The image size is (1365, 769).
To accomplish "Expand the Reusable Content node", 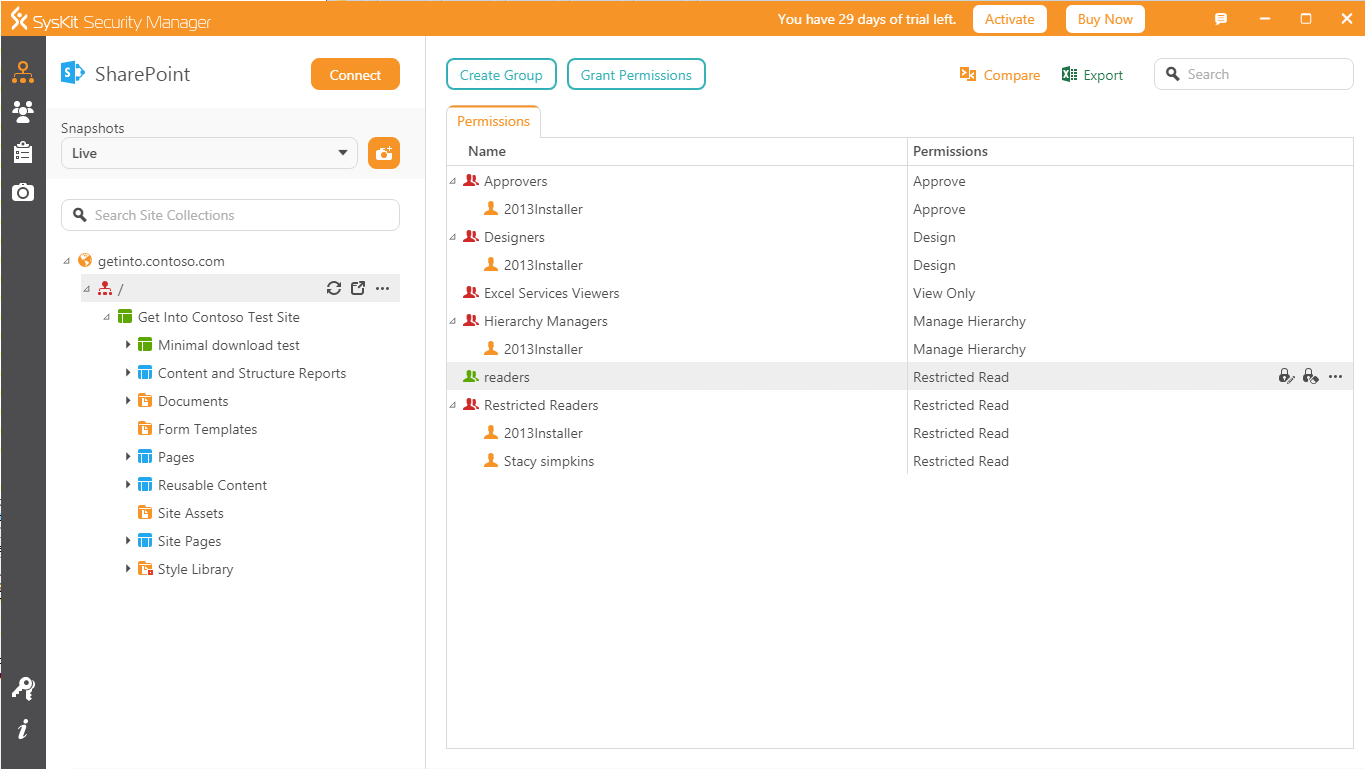I will (x=128, y=485).
